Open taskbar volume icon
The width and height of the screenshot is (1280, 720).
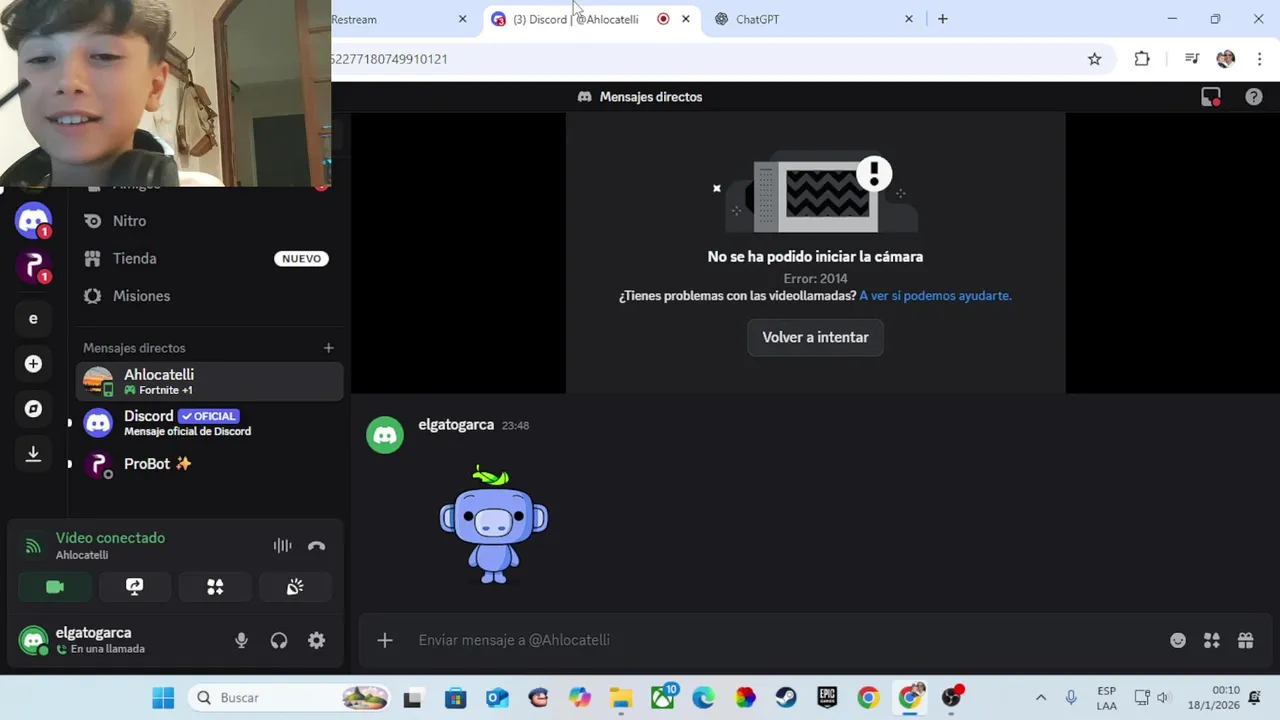[x=1162, y=698]
